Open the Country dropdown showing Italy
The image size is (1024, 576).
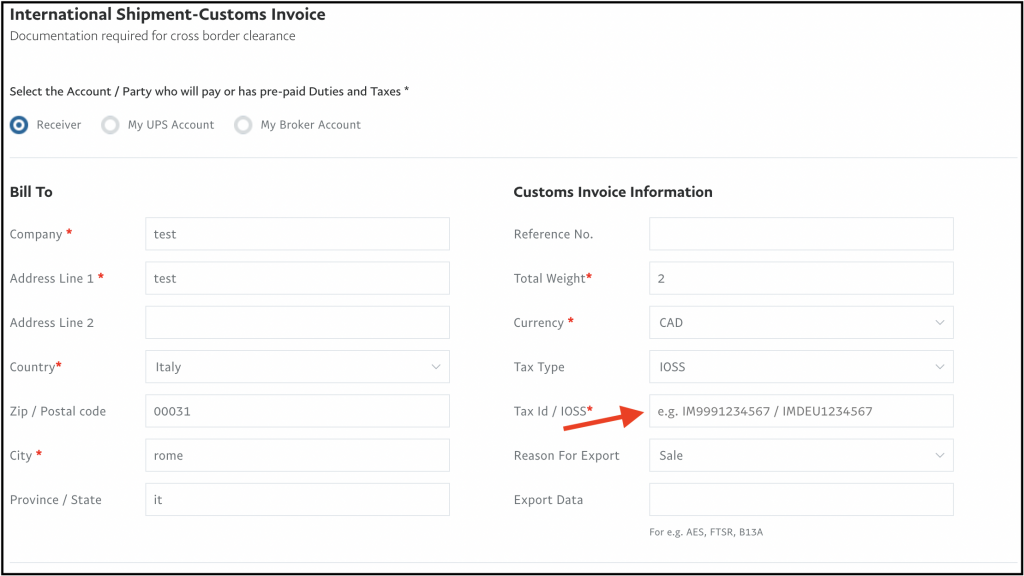coord(297,367)
